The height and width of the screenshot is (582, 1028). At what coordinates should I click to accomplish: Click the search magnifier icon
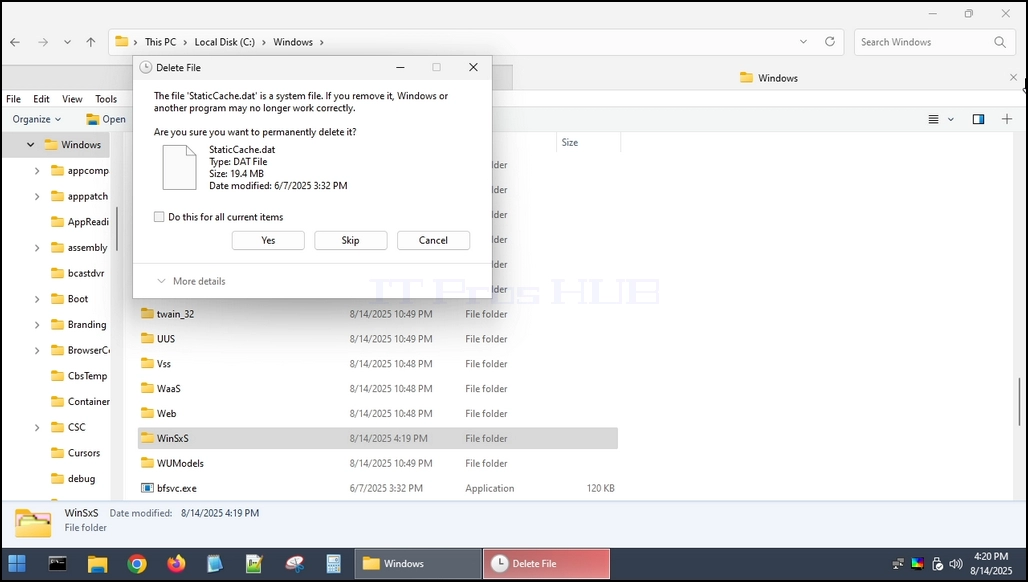[x=1000, y=42]
